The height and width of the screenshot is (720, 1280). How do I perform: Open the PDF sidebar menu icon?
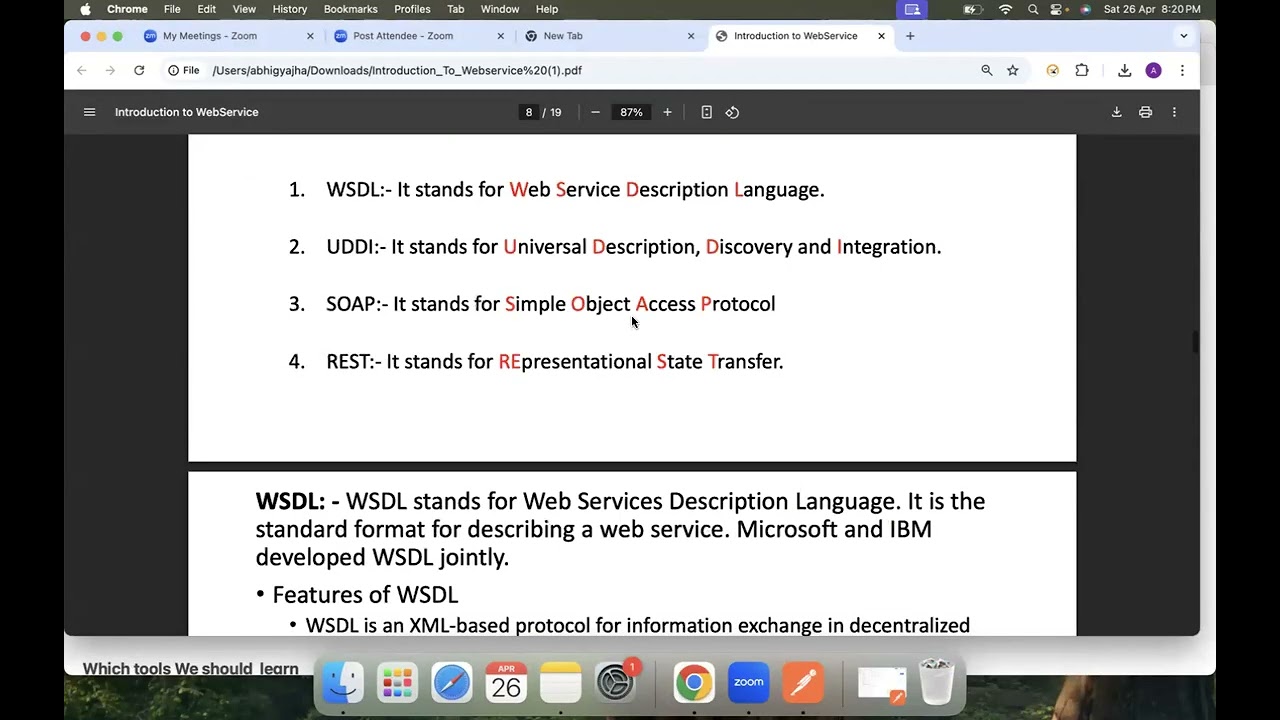coord(89,112)
